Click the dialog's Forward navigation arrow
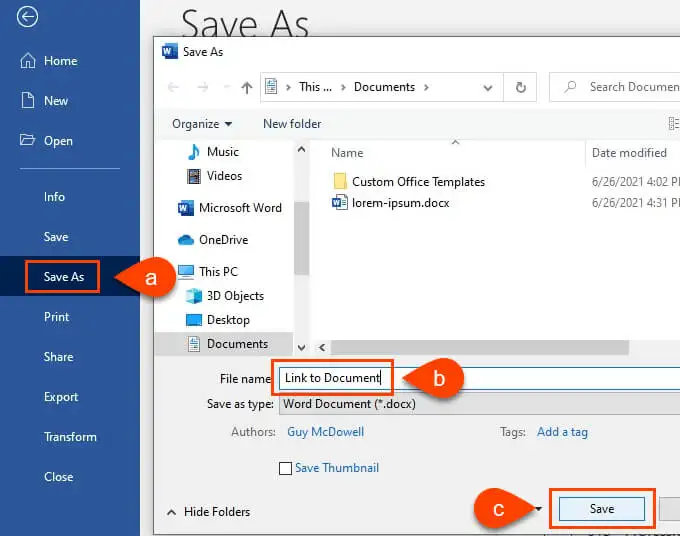This screenshot has height=536, width=680. tap(203, 87)
